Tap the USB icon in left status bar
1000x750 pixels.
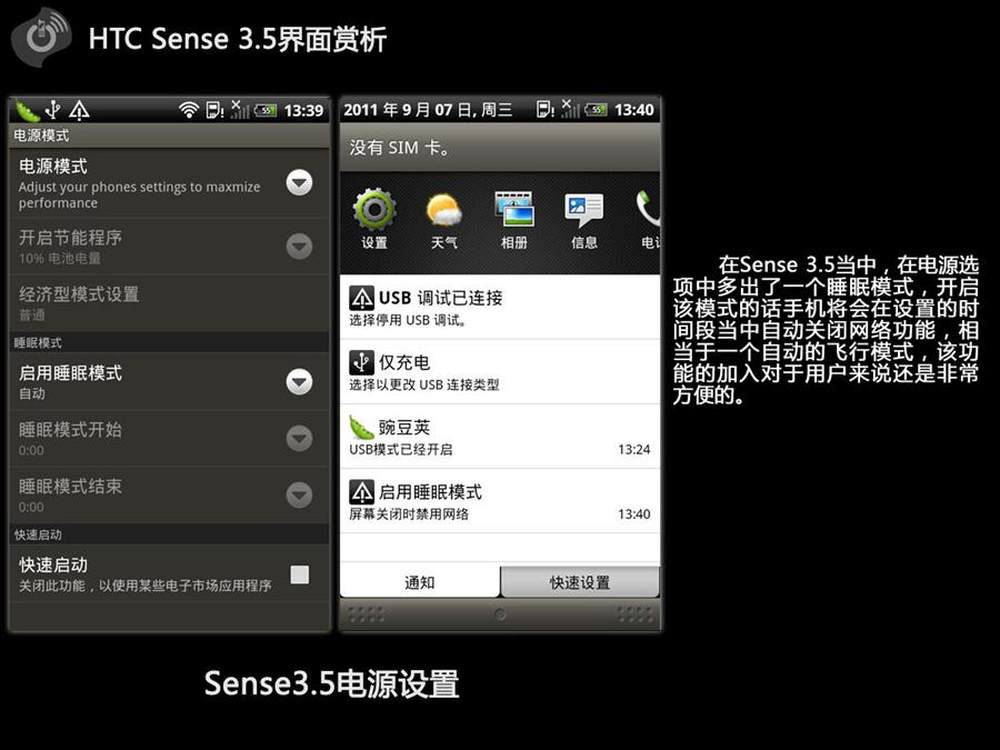pyautogui.click(x=53, y=110)
